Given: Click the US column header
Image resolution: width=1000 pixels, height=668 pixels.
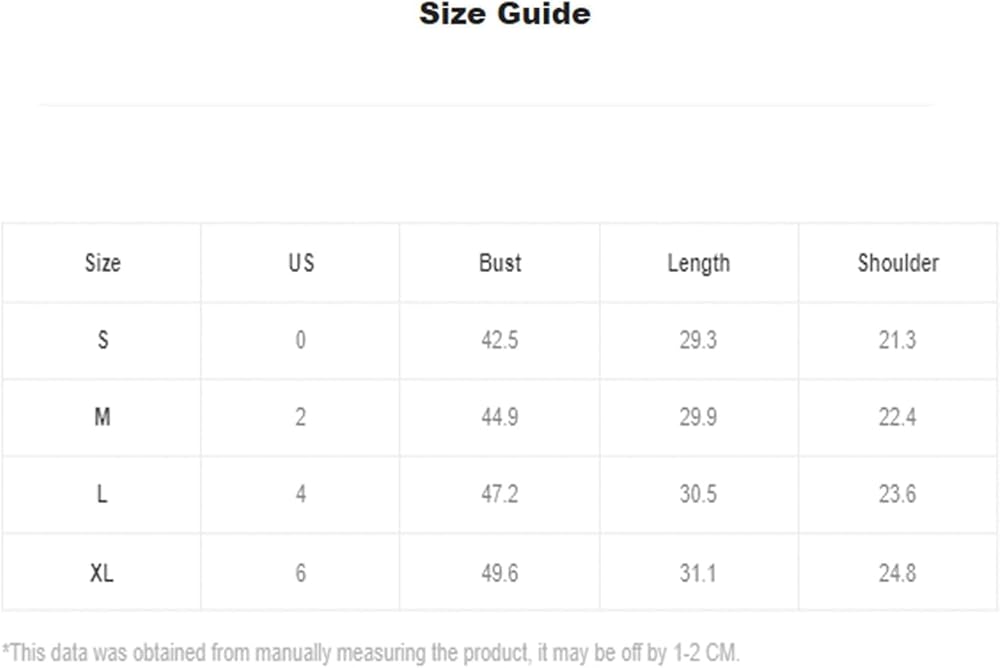Looking at the screenshot, I should pos(300,263).
